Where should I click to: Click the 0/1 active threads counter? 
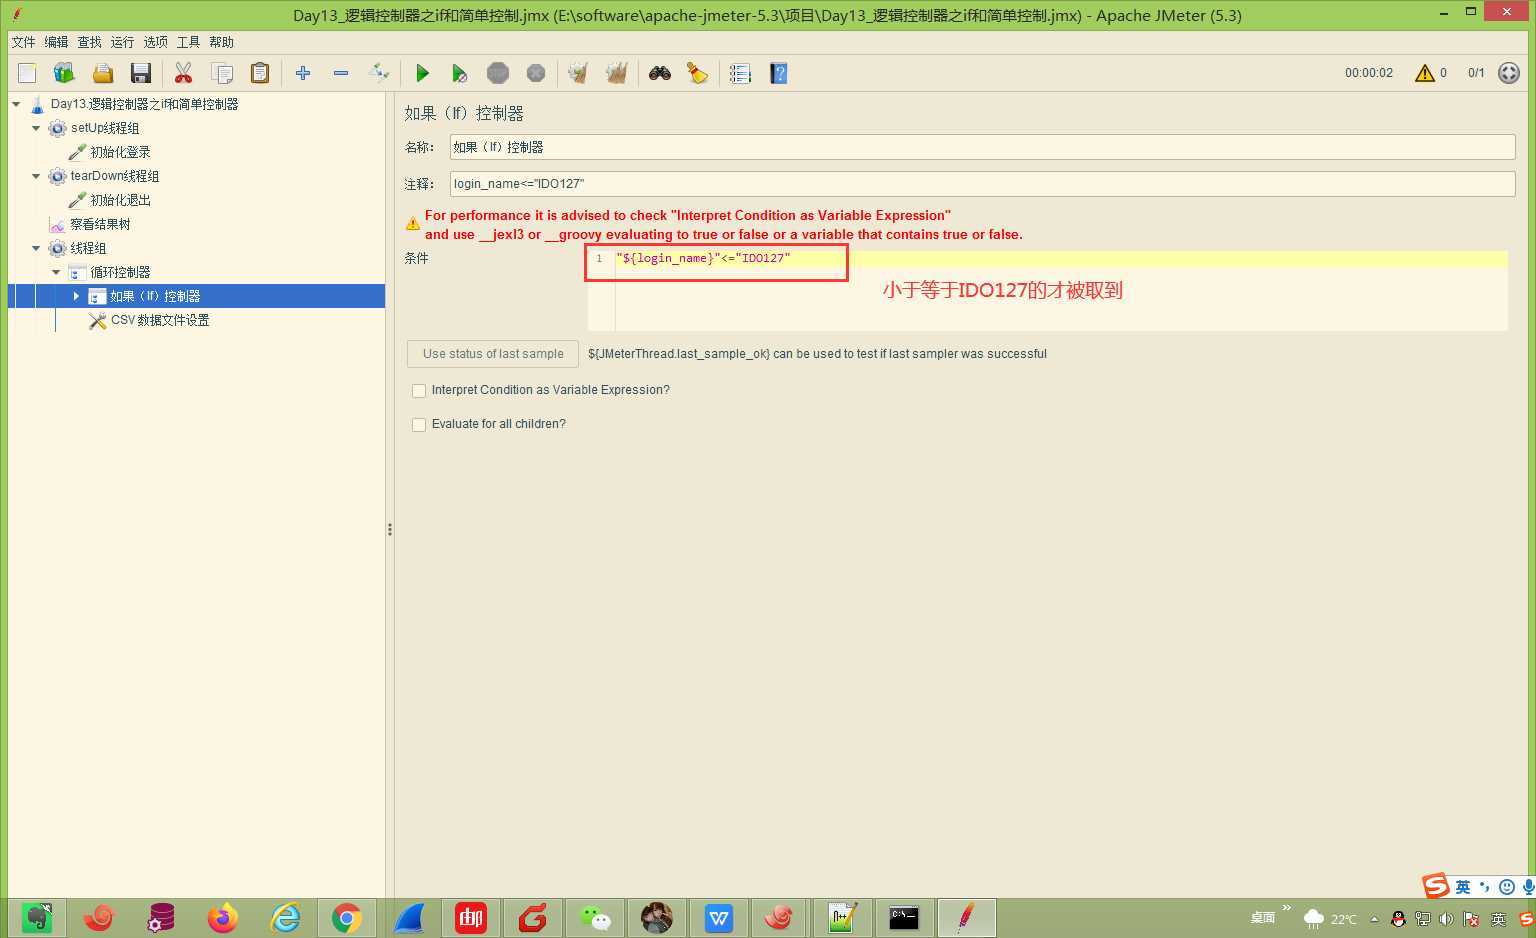click(x=1476, y=73)
